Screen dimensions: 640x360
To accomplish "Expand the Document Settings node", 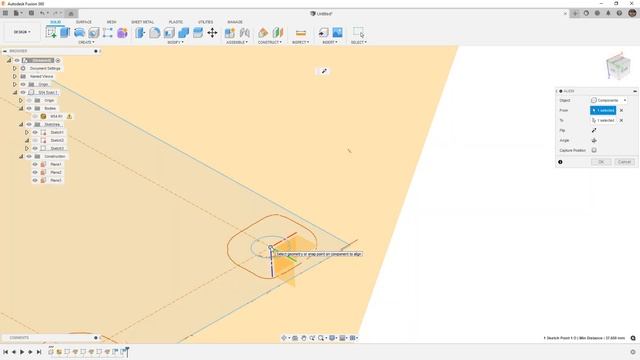I will (x=15, y=68).
